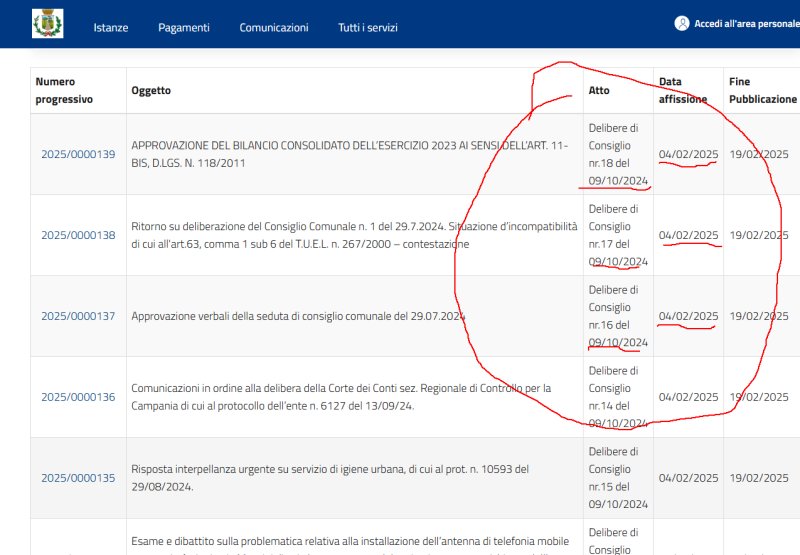Select the Approvazione del bilancio consolidato text

pyautogui.click(x=349, y=154)
